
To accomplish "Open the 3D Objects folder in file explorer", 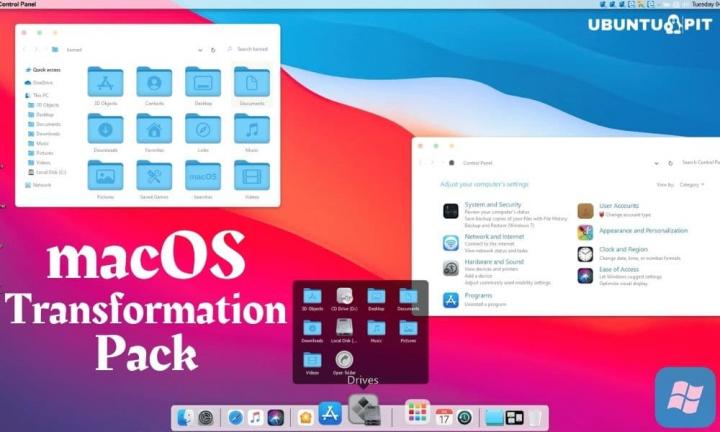I will pyautogui.click(x=106, y=82).
